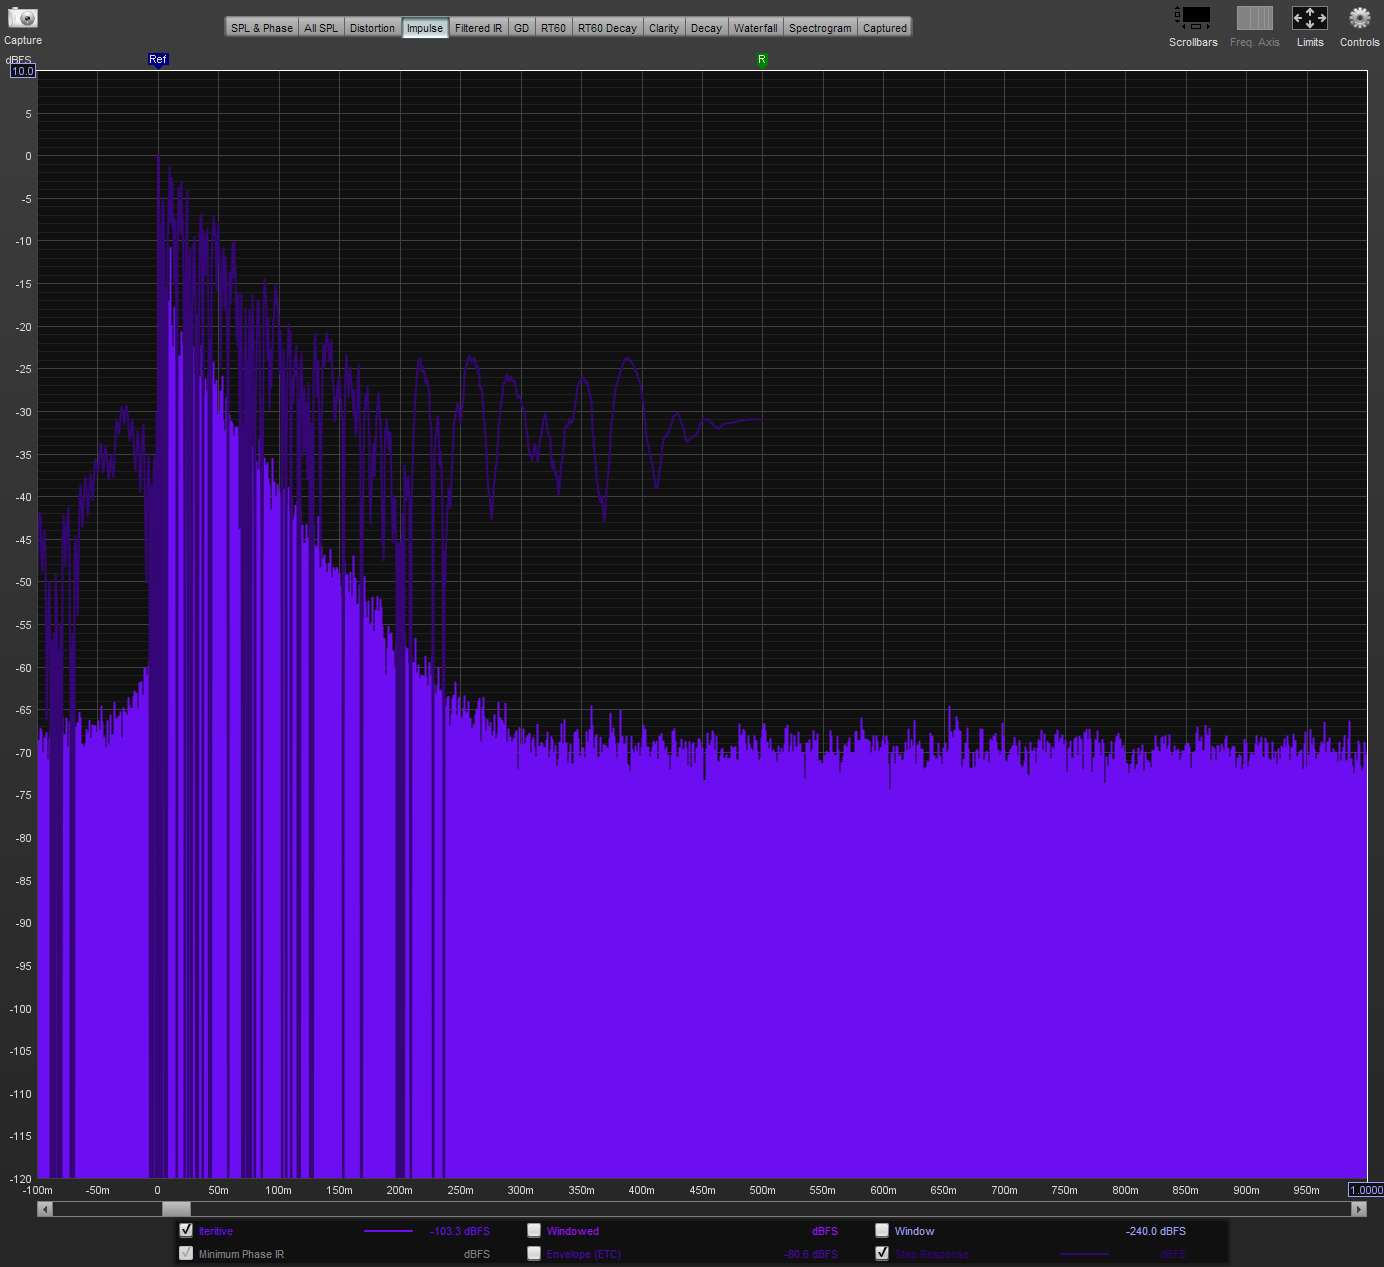Open the Clarity tab

(x=664, y=28)
